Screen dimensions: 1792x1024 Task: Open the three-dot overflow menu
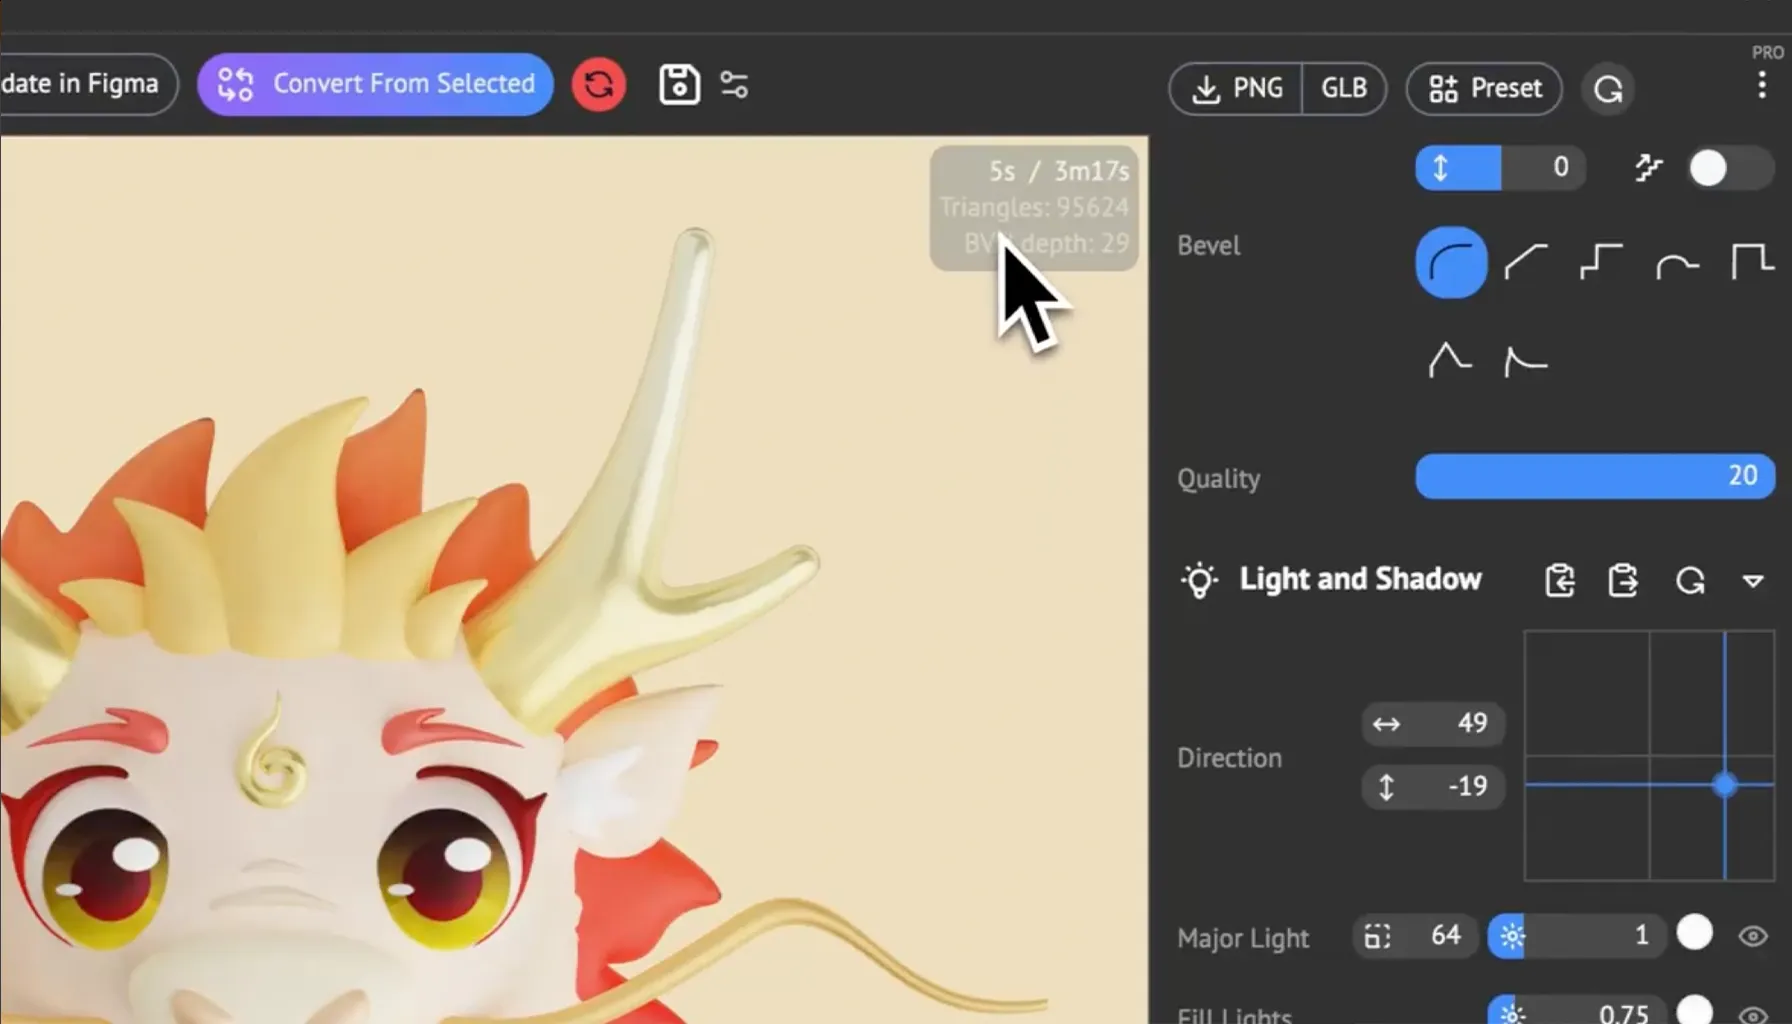tap(1761, 85)
